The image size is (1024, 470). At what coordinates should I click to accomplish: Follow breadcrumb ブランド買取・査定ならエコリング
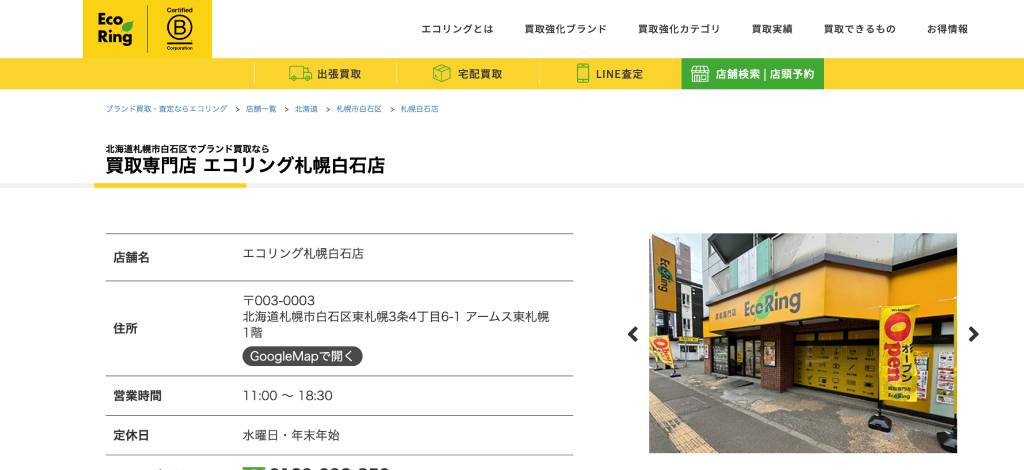pyautogui.click(x=167, y=109)
